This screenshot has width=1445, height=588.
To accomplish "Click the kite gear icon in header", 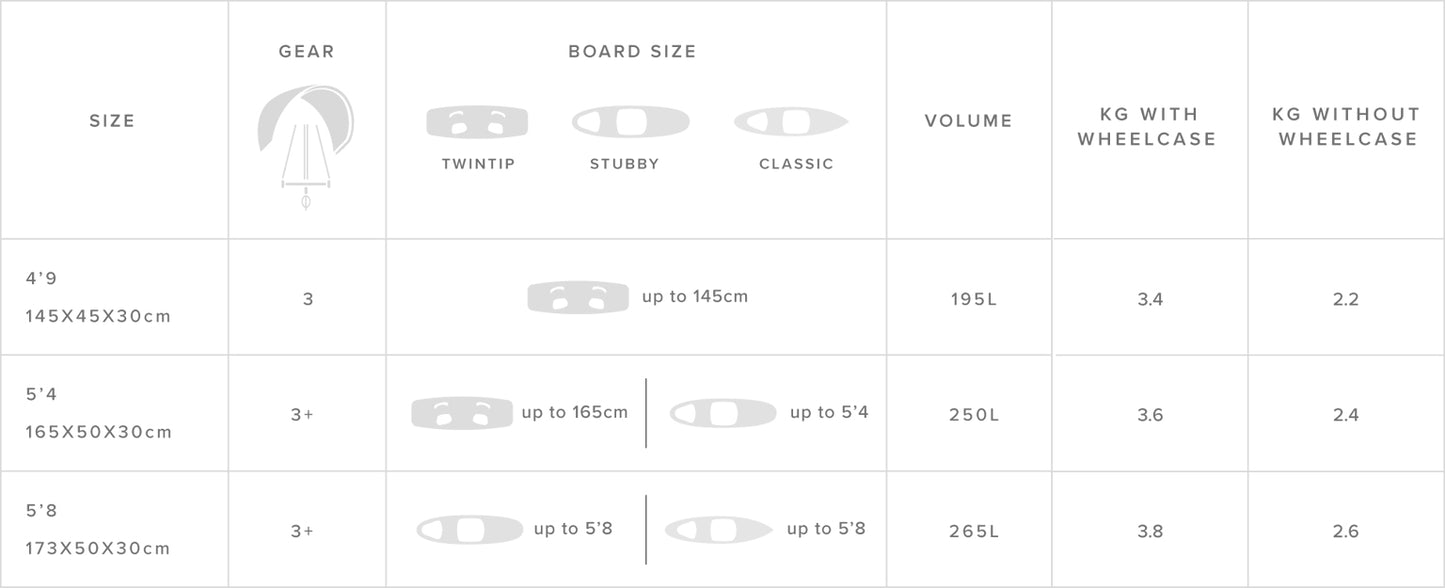I will coord(306,140).
